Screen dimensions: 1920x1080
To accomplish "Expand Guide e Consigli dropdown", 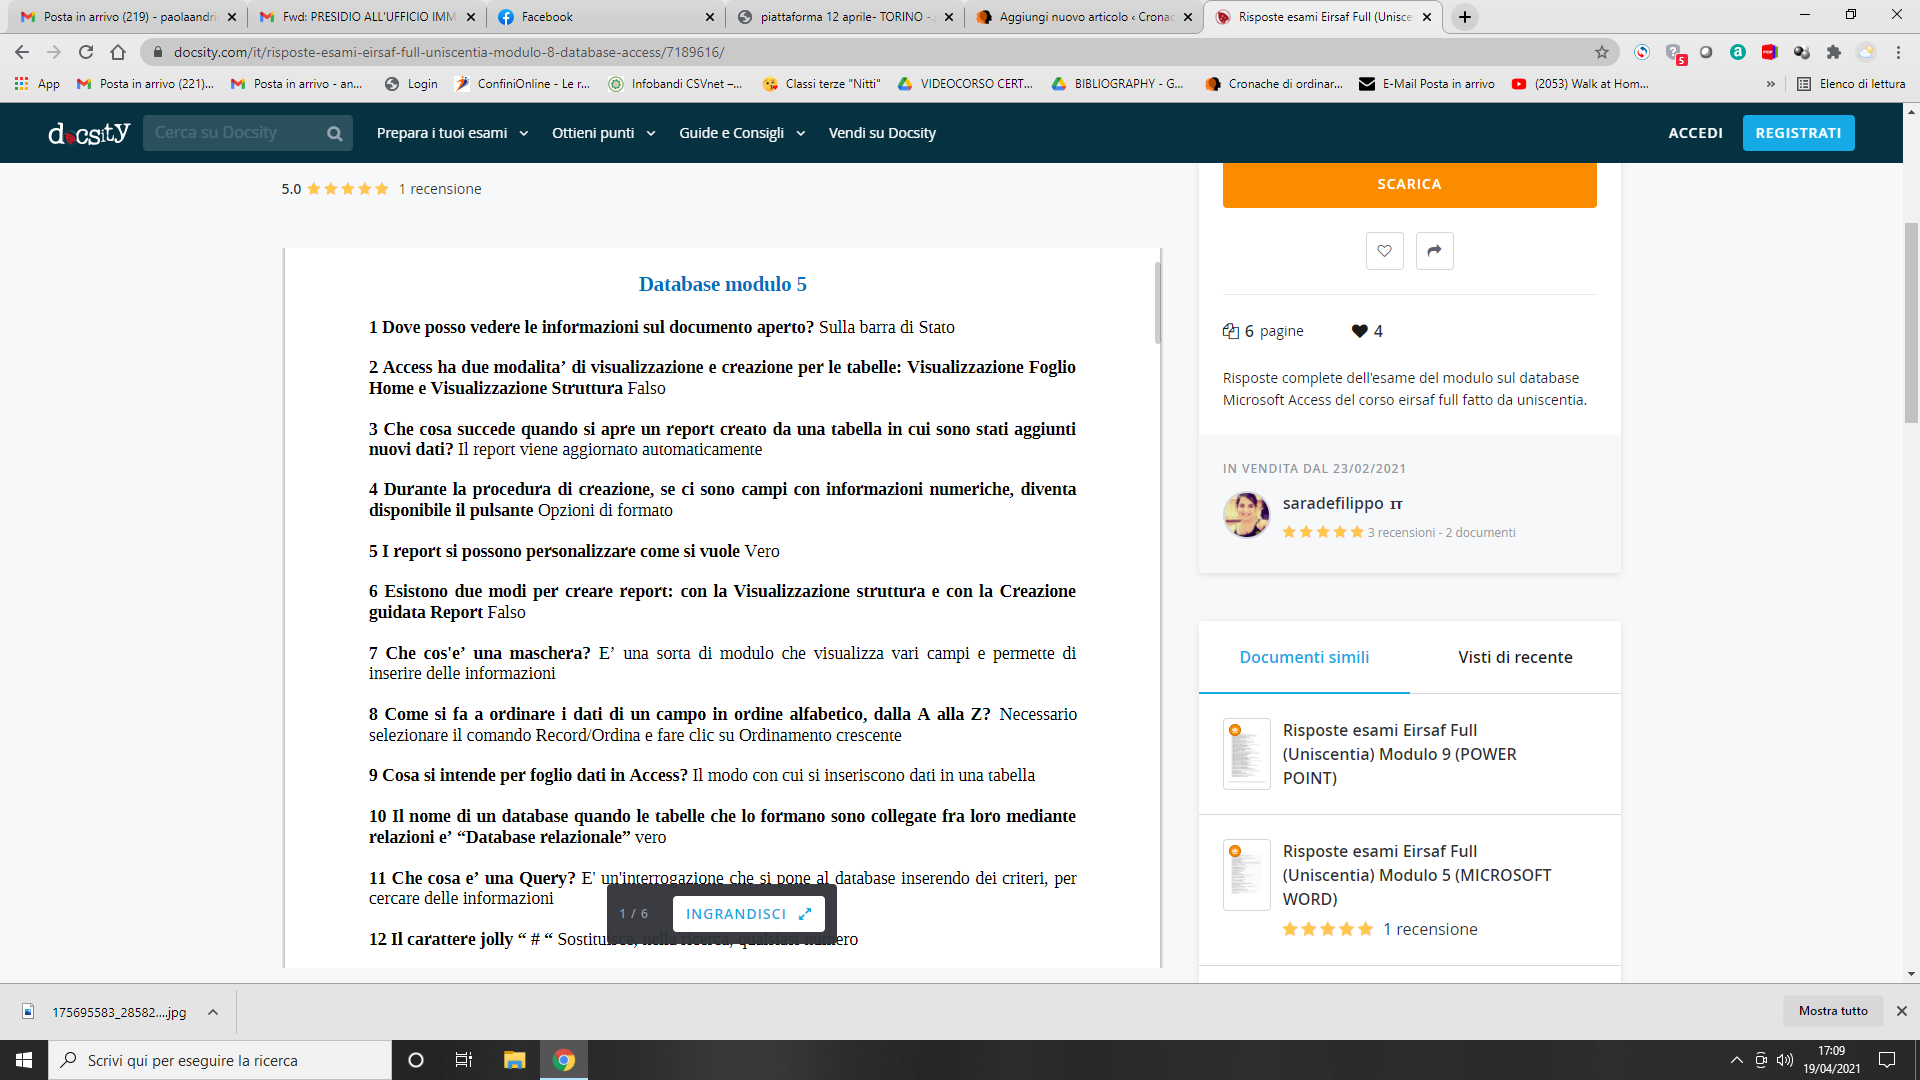I will pyautogui.click(x=742, y=133).
